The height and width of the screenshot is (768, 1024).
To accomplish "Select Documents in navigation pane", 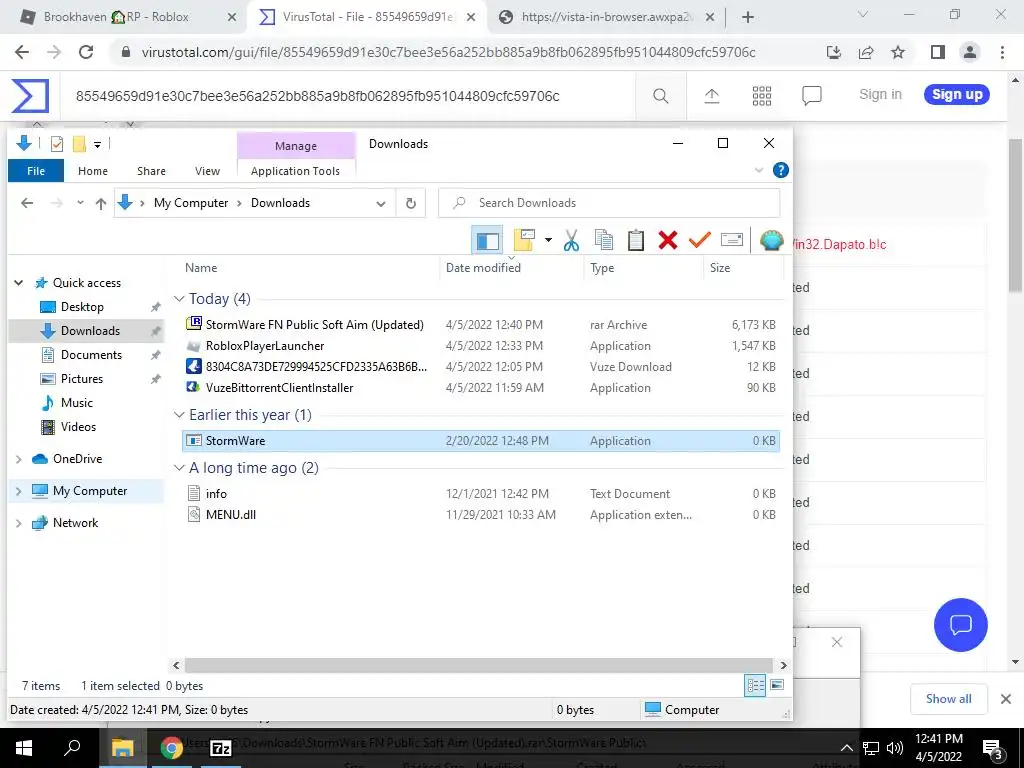I will pyautogui.click(x=91, y=355).
